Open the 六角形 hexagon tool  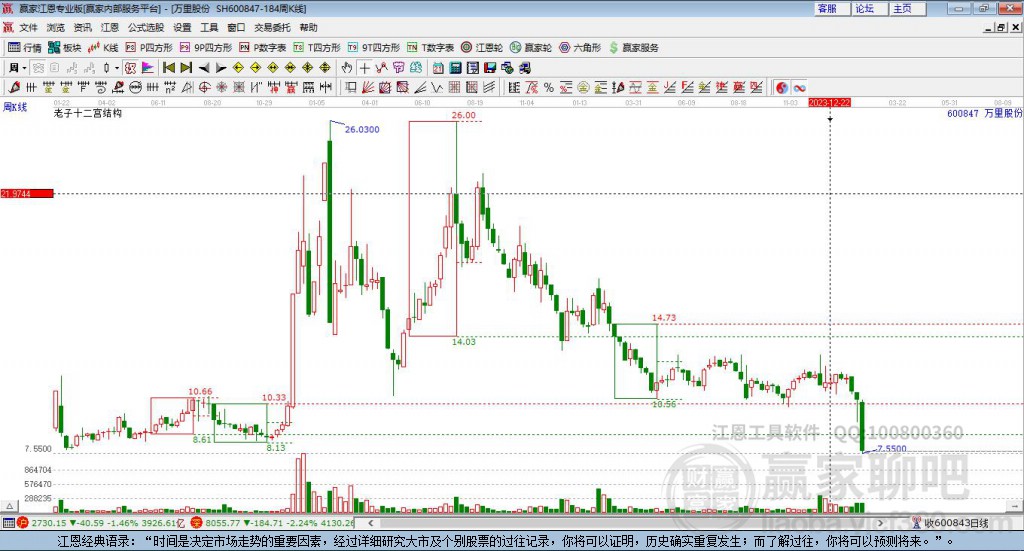point(580,48)
